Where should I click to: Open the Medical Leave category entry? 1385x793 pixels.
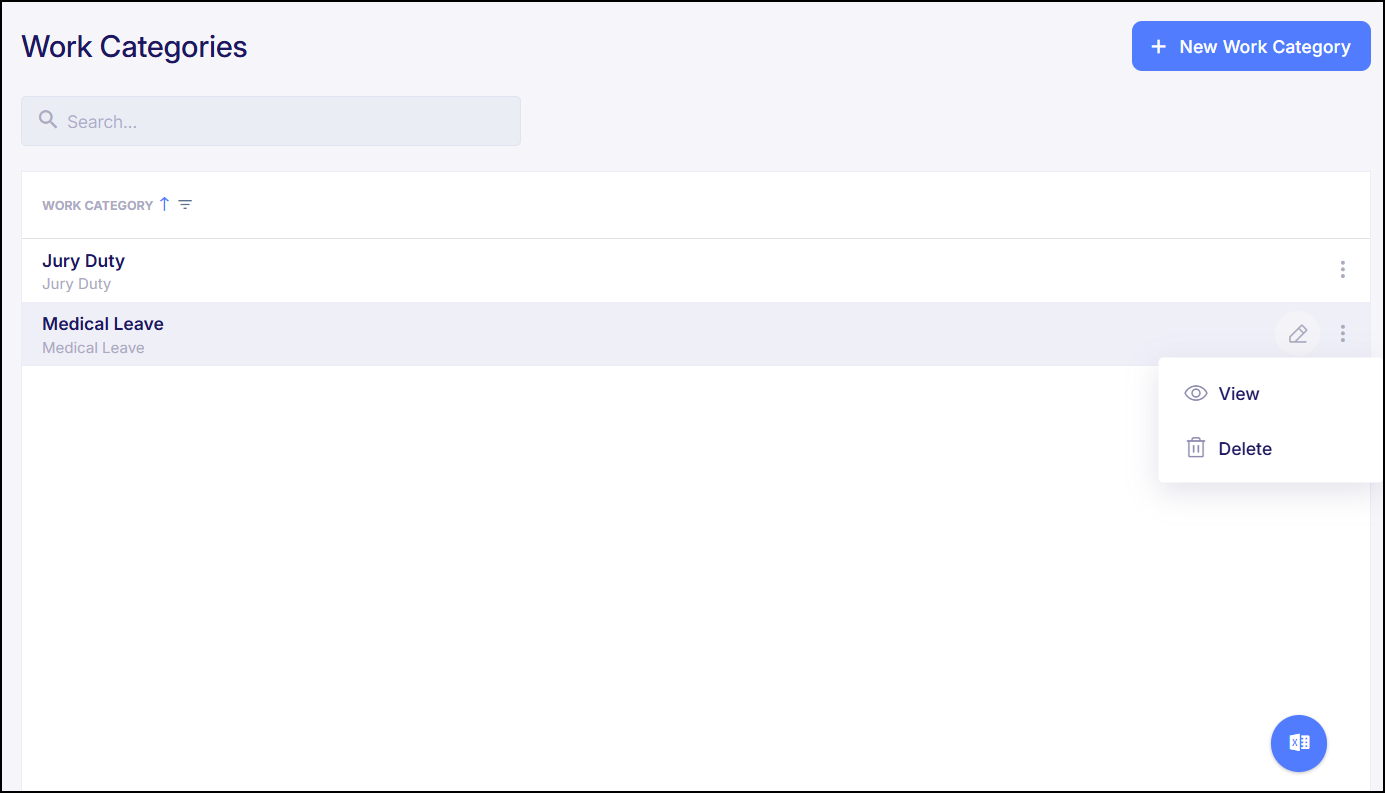103,323
